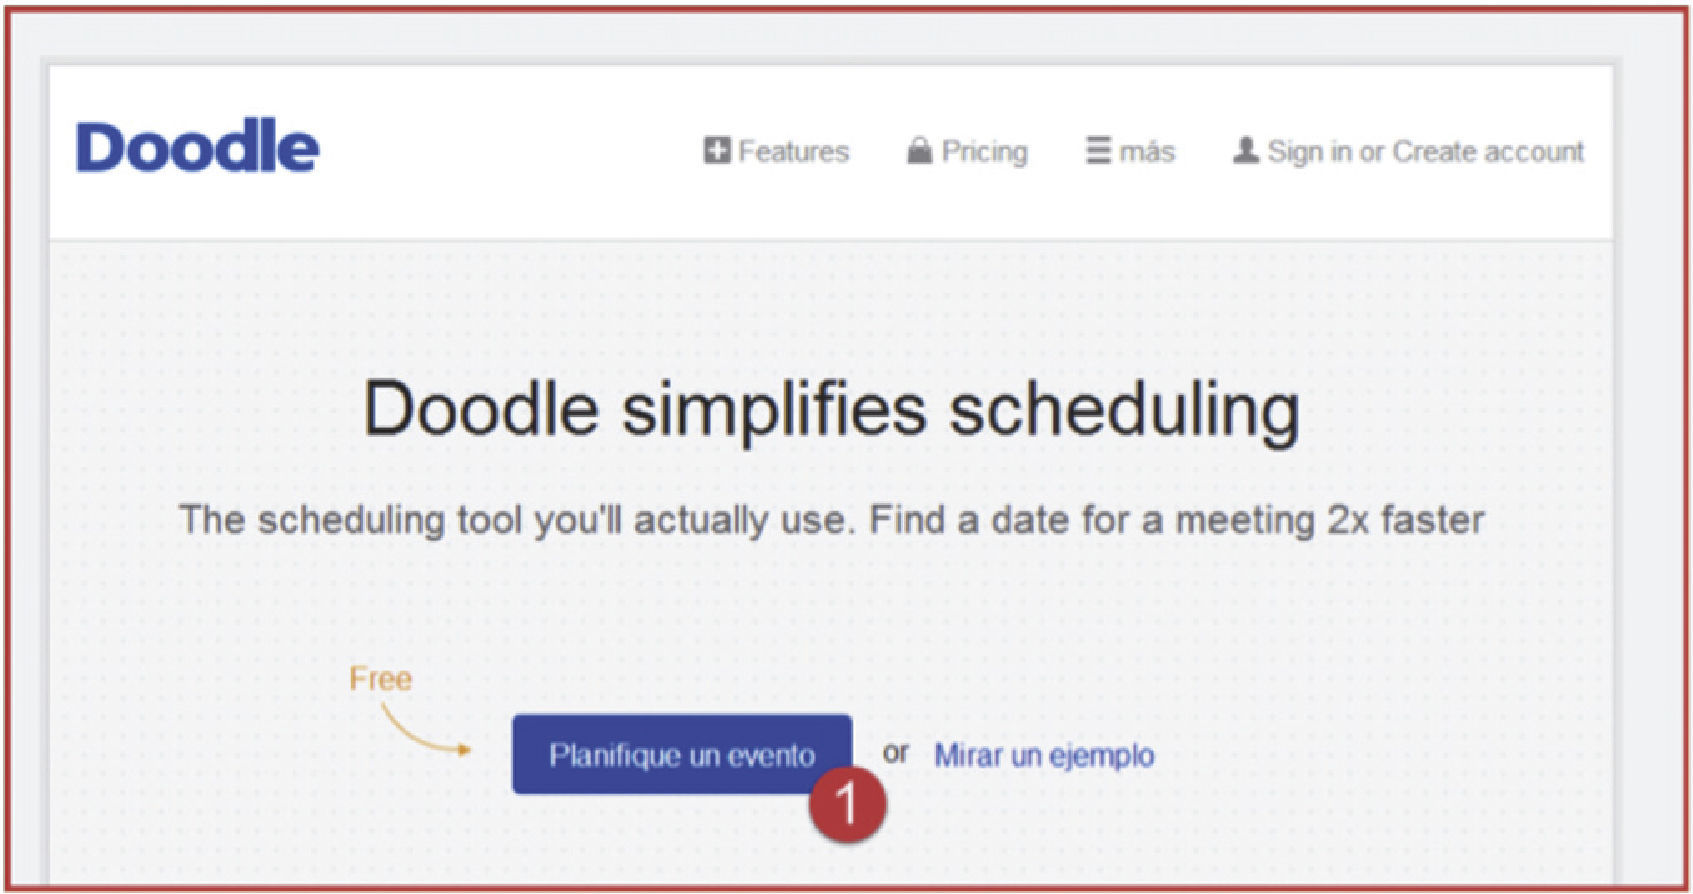The image size is (1693, 894).
Task: Click the words 'Create account'
Action: [x=1488, y=151]
